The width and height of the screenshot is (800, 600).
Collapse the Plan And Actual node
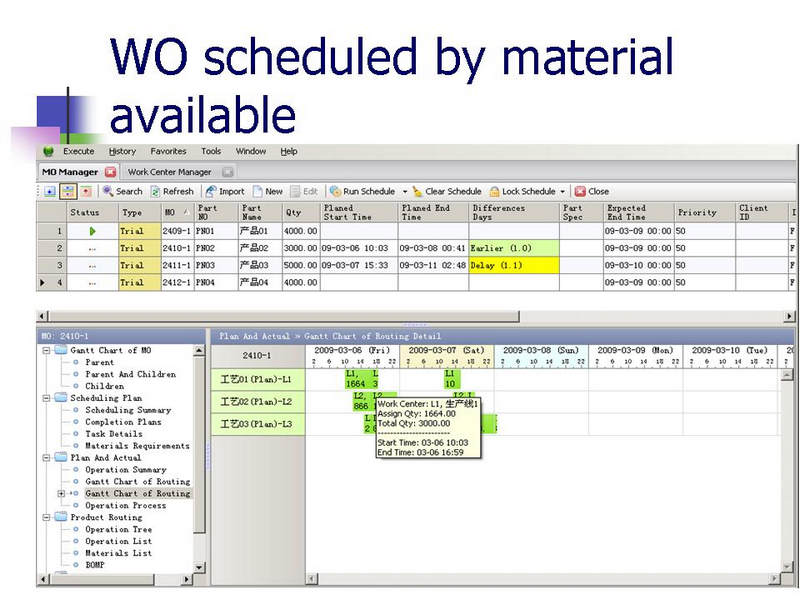pos(46,458)
